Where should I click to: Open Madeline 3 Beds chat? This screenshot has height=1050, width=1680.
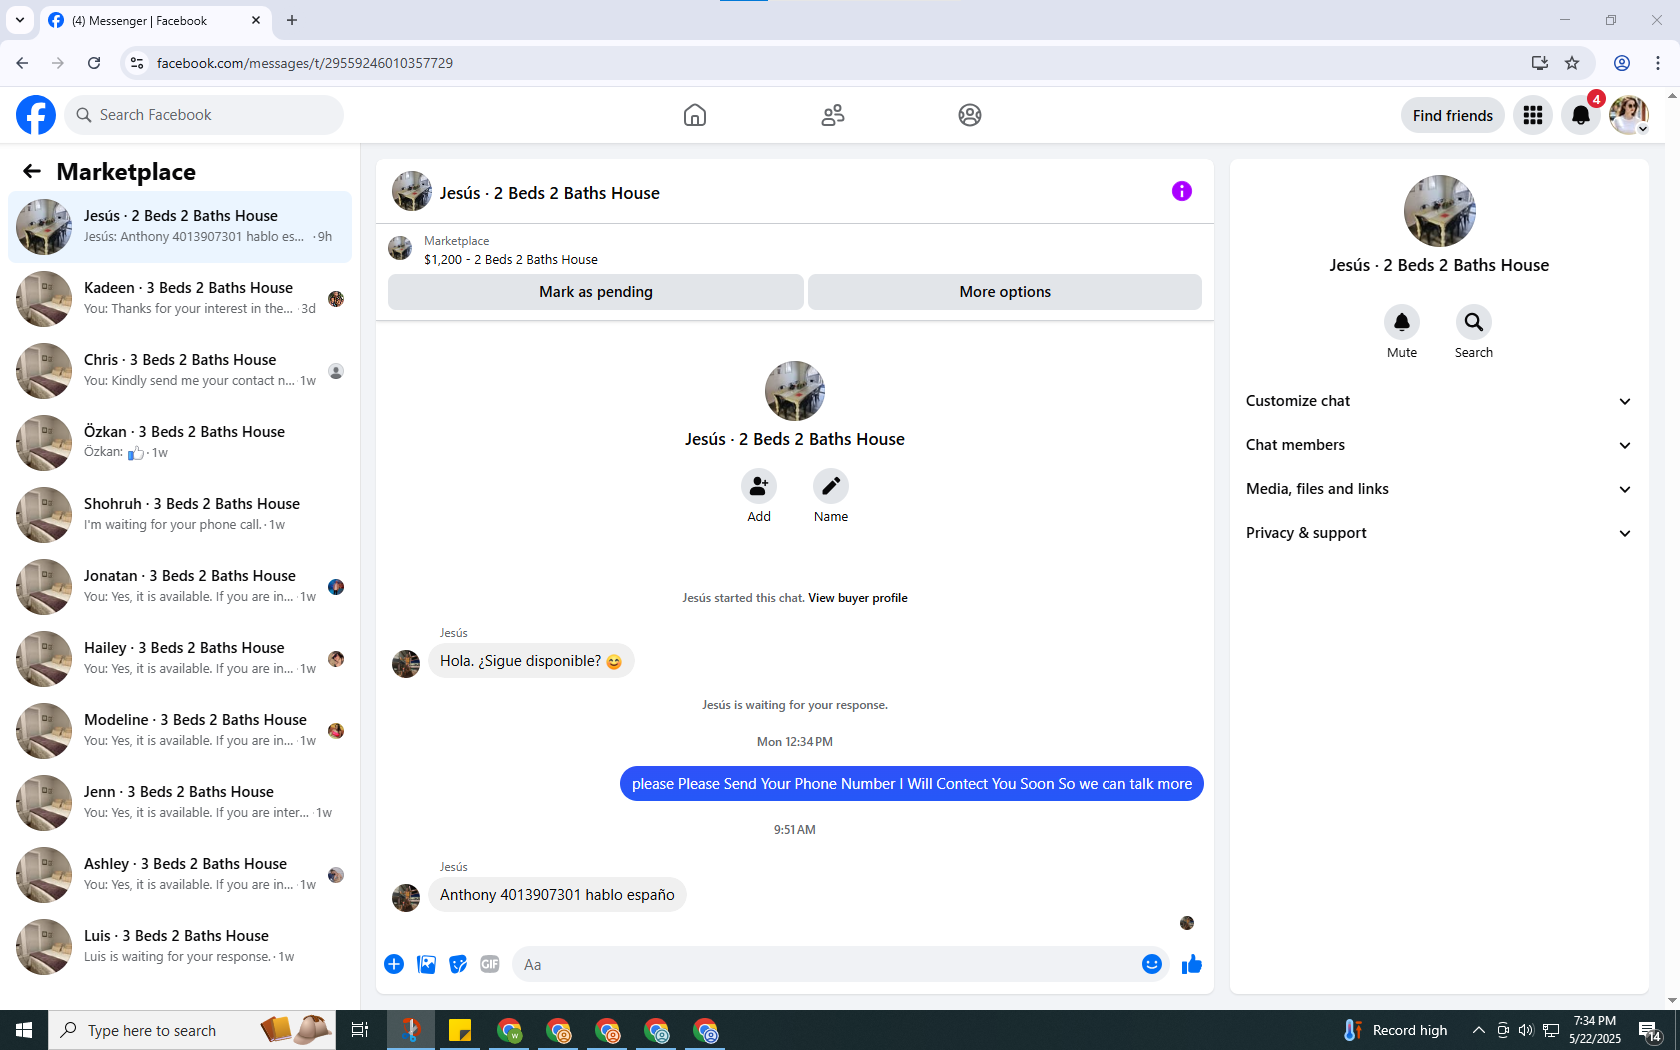[180, 731]
